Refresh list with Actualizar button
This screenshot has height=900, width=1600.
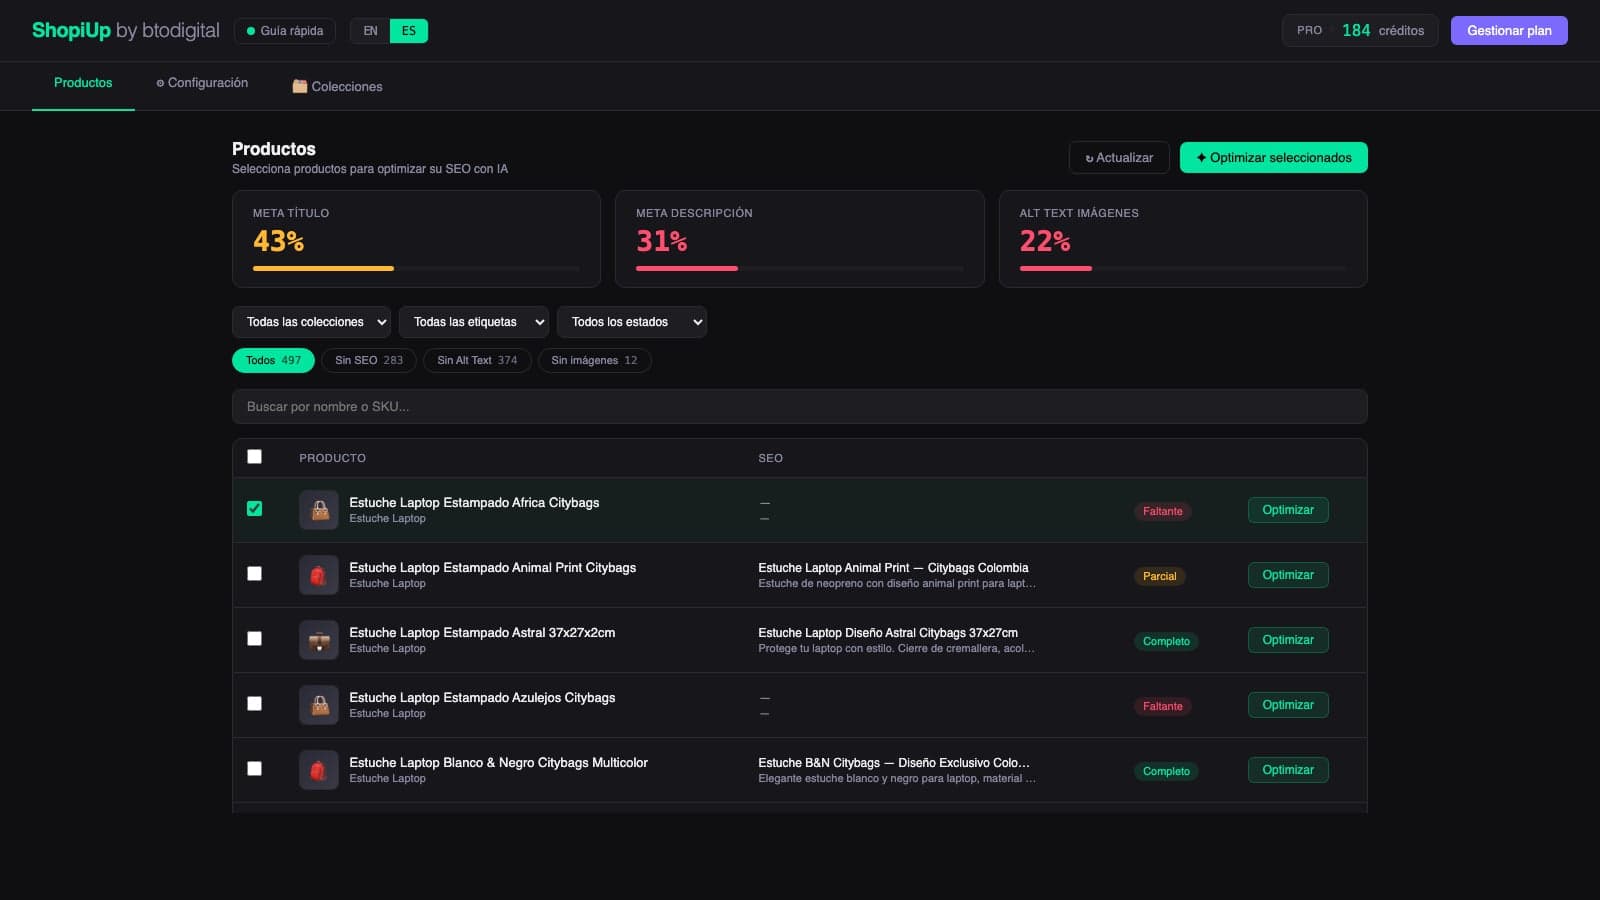pyautogui.click(x=1119, y=157)
